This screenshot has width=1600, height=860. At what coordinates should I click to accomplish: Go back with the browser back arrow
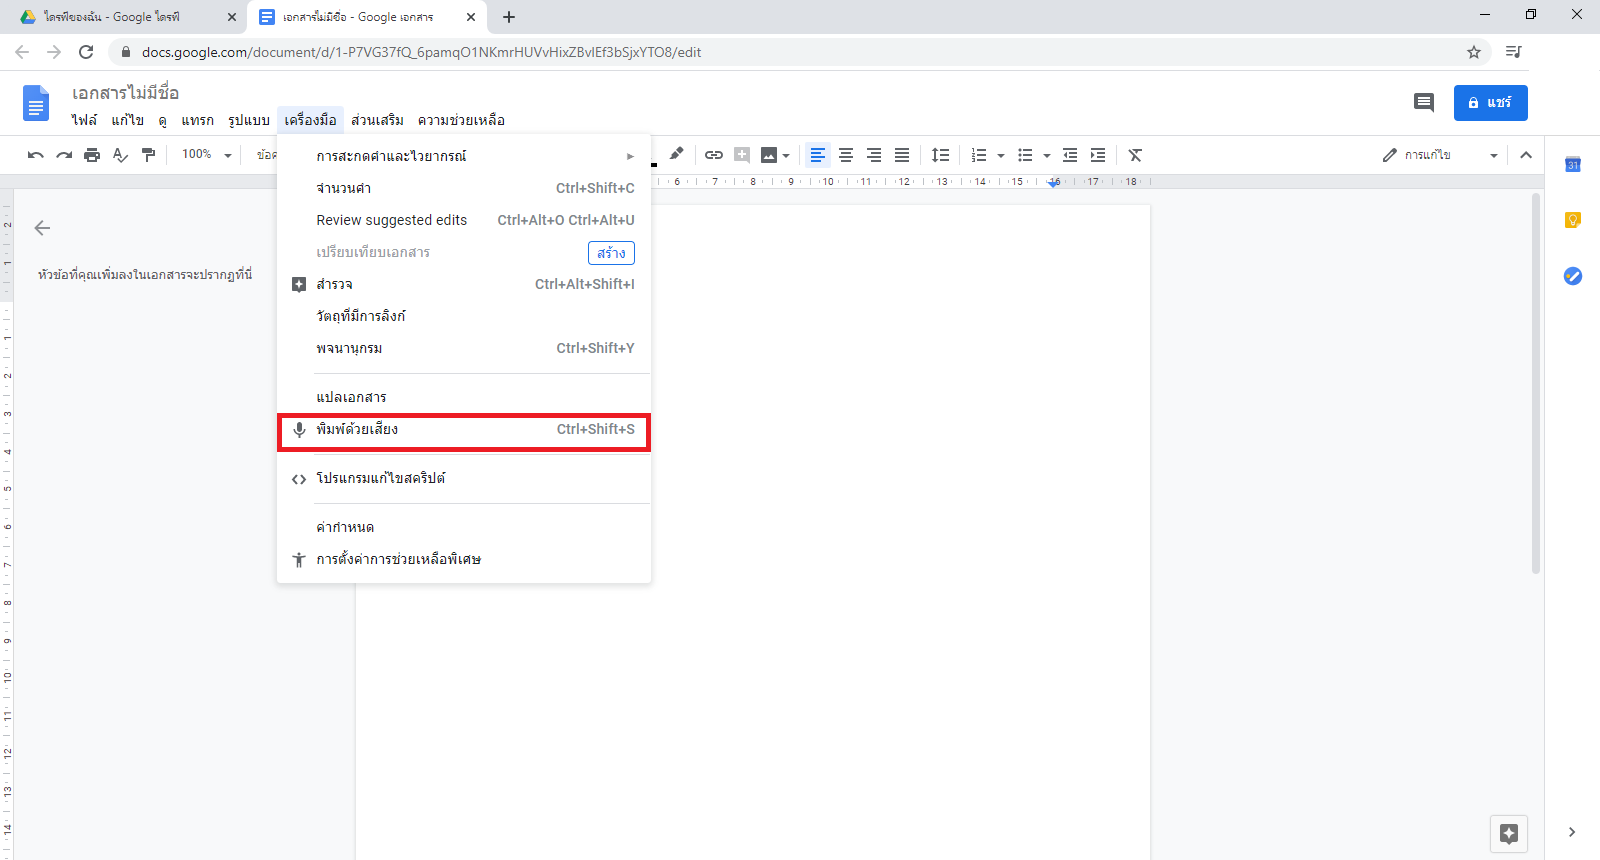[22, 52]
